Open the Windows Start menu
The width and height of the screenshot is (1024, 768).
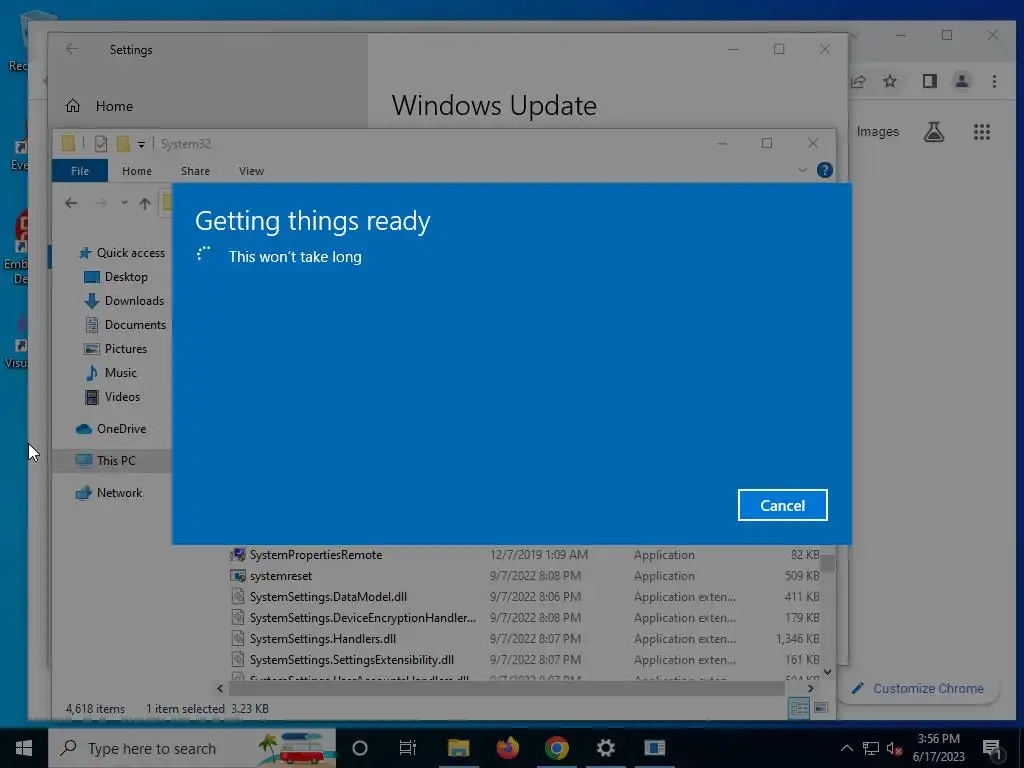24,748
